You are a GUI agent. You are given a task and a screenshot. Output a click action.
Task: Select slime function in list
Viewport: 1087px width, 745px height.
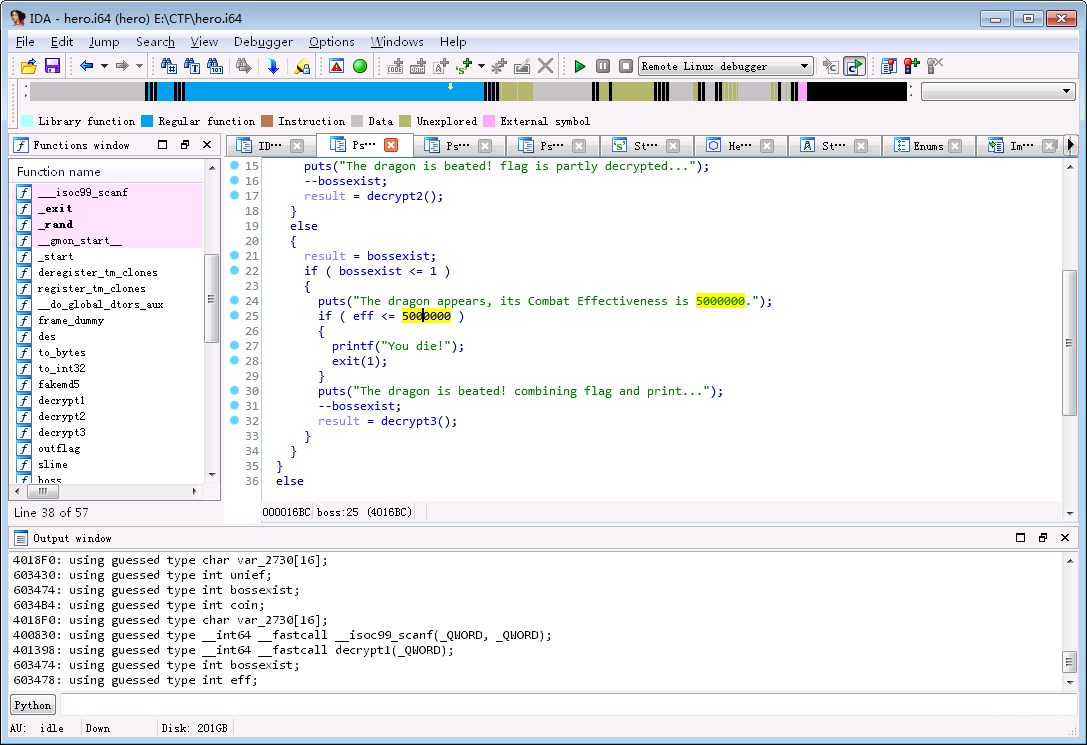tap(53, 464)
